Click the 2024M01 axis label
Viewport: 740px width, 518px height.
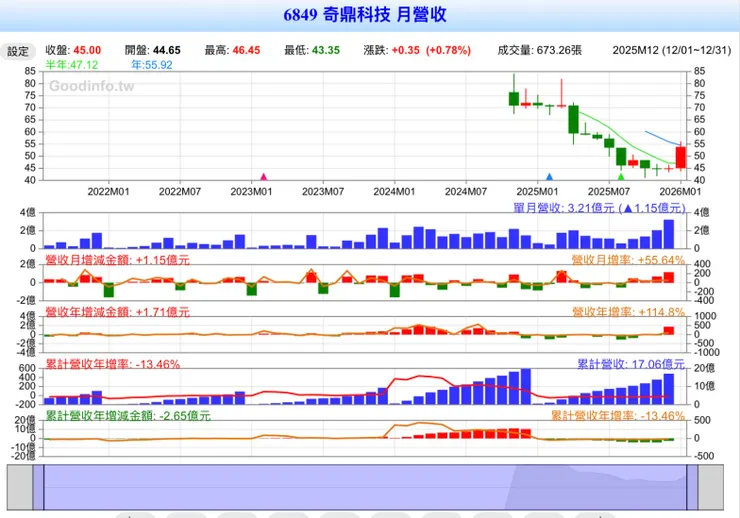pyautogui.click(x=394, y=192)
